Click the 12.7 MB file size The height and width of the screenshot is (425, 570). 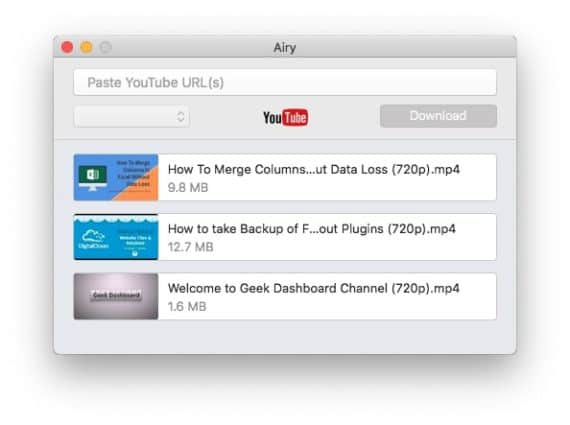(x=190, y=247)
